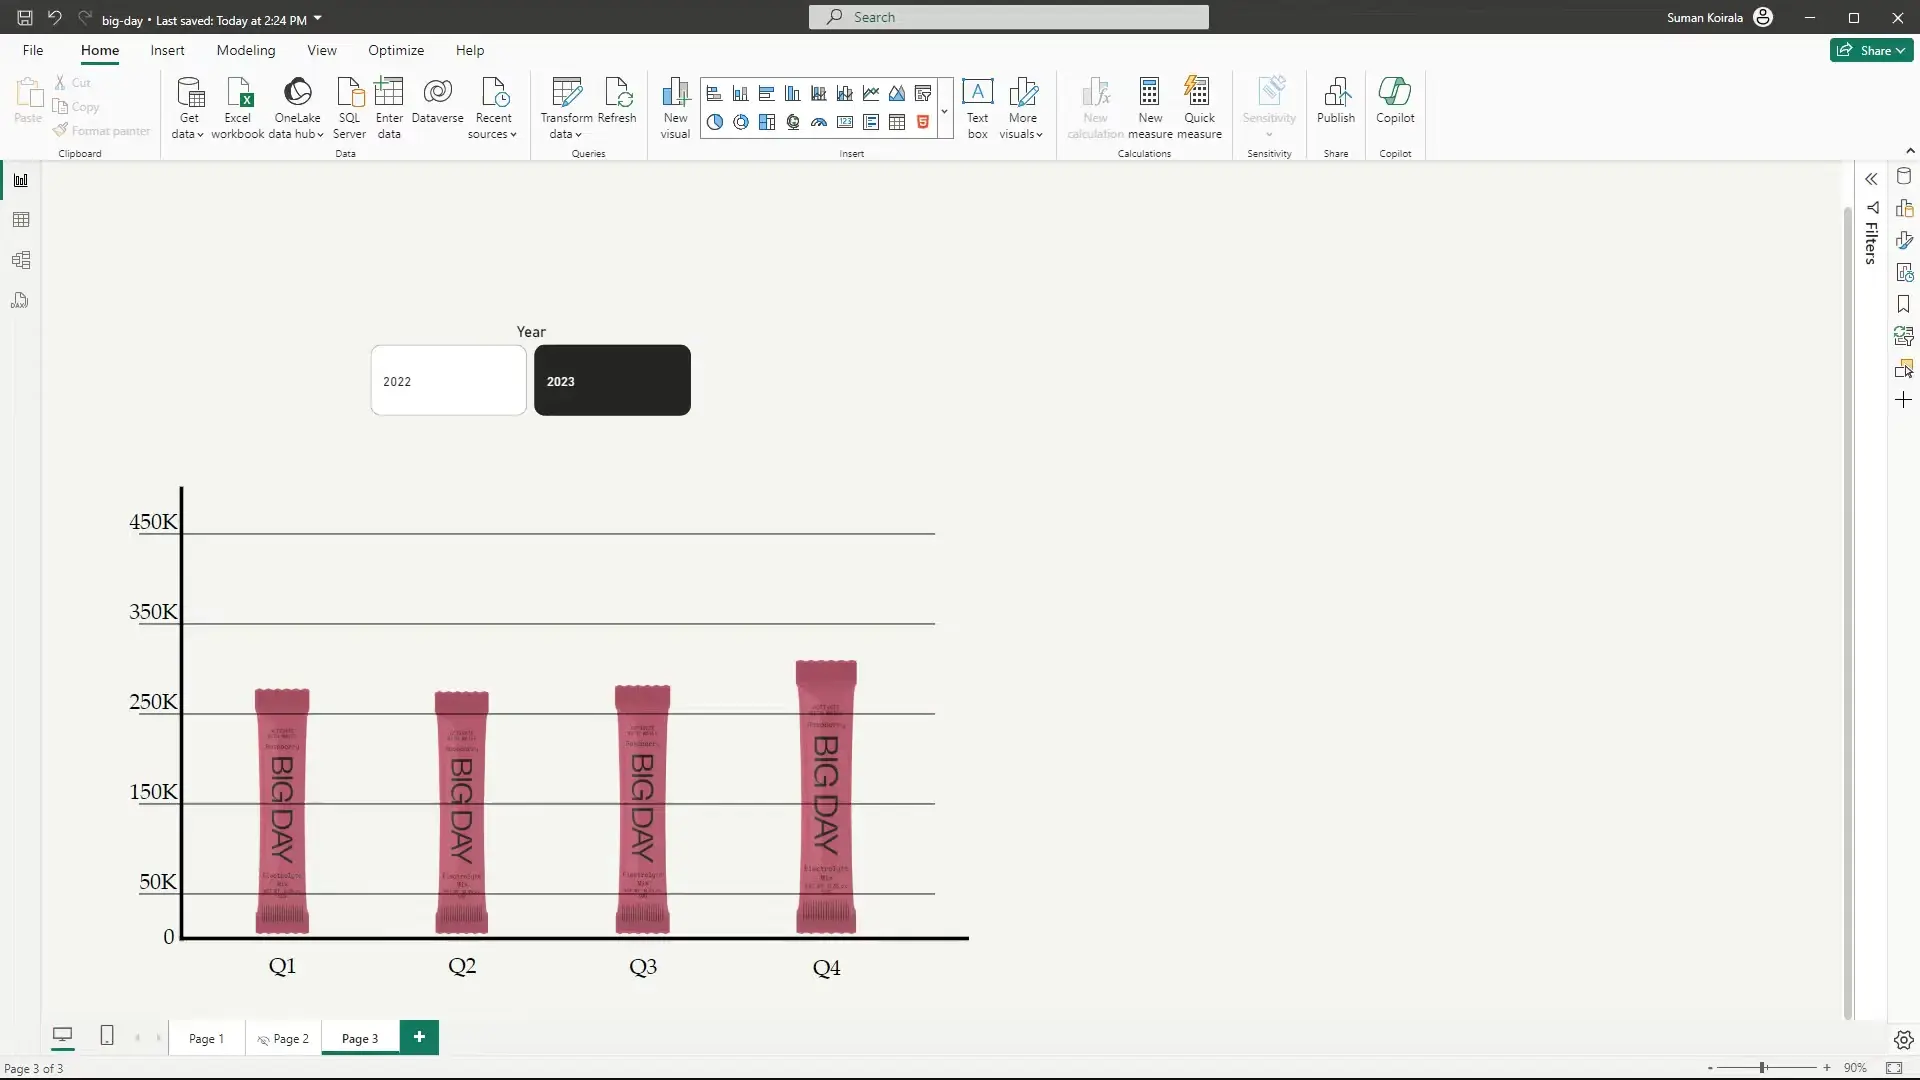Image resolution: width=1920 pixels, height=1080 pixels.
Task: Insert a pie chart visual
Action: [x=714, y=122]
